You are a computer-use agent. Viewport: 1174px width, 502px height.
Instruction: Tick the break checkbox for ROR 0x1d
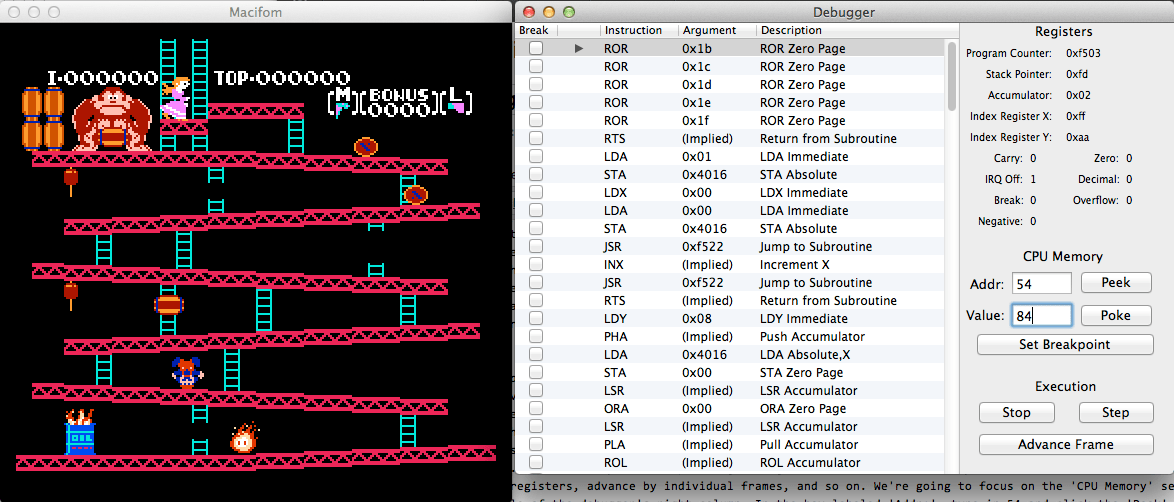pyautogui.click(x=535, y=85)
